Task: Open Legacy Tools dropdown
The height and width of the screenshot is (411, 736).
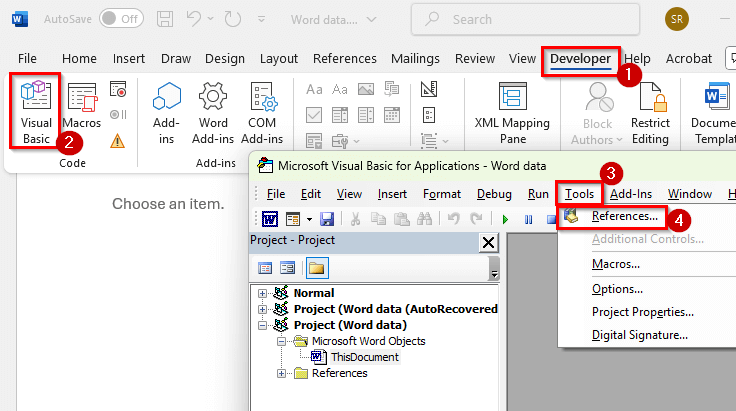Action: [x=345, y=141]
